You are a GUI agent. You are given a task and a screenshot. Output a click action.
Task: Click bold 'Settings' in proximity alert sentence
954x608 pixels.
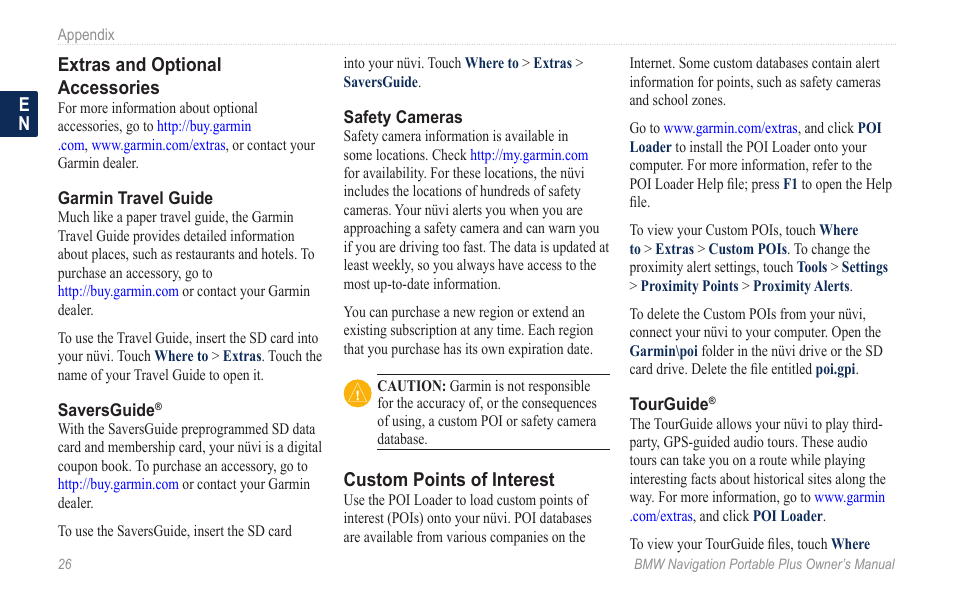coord(865,267)
